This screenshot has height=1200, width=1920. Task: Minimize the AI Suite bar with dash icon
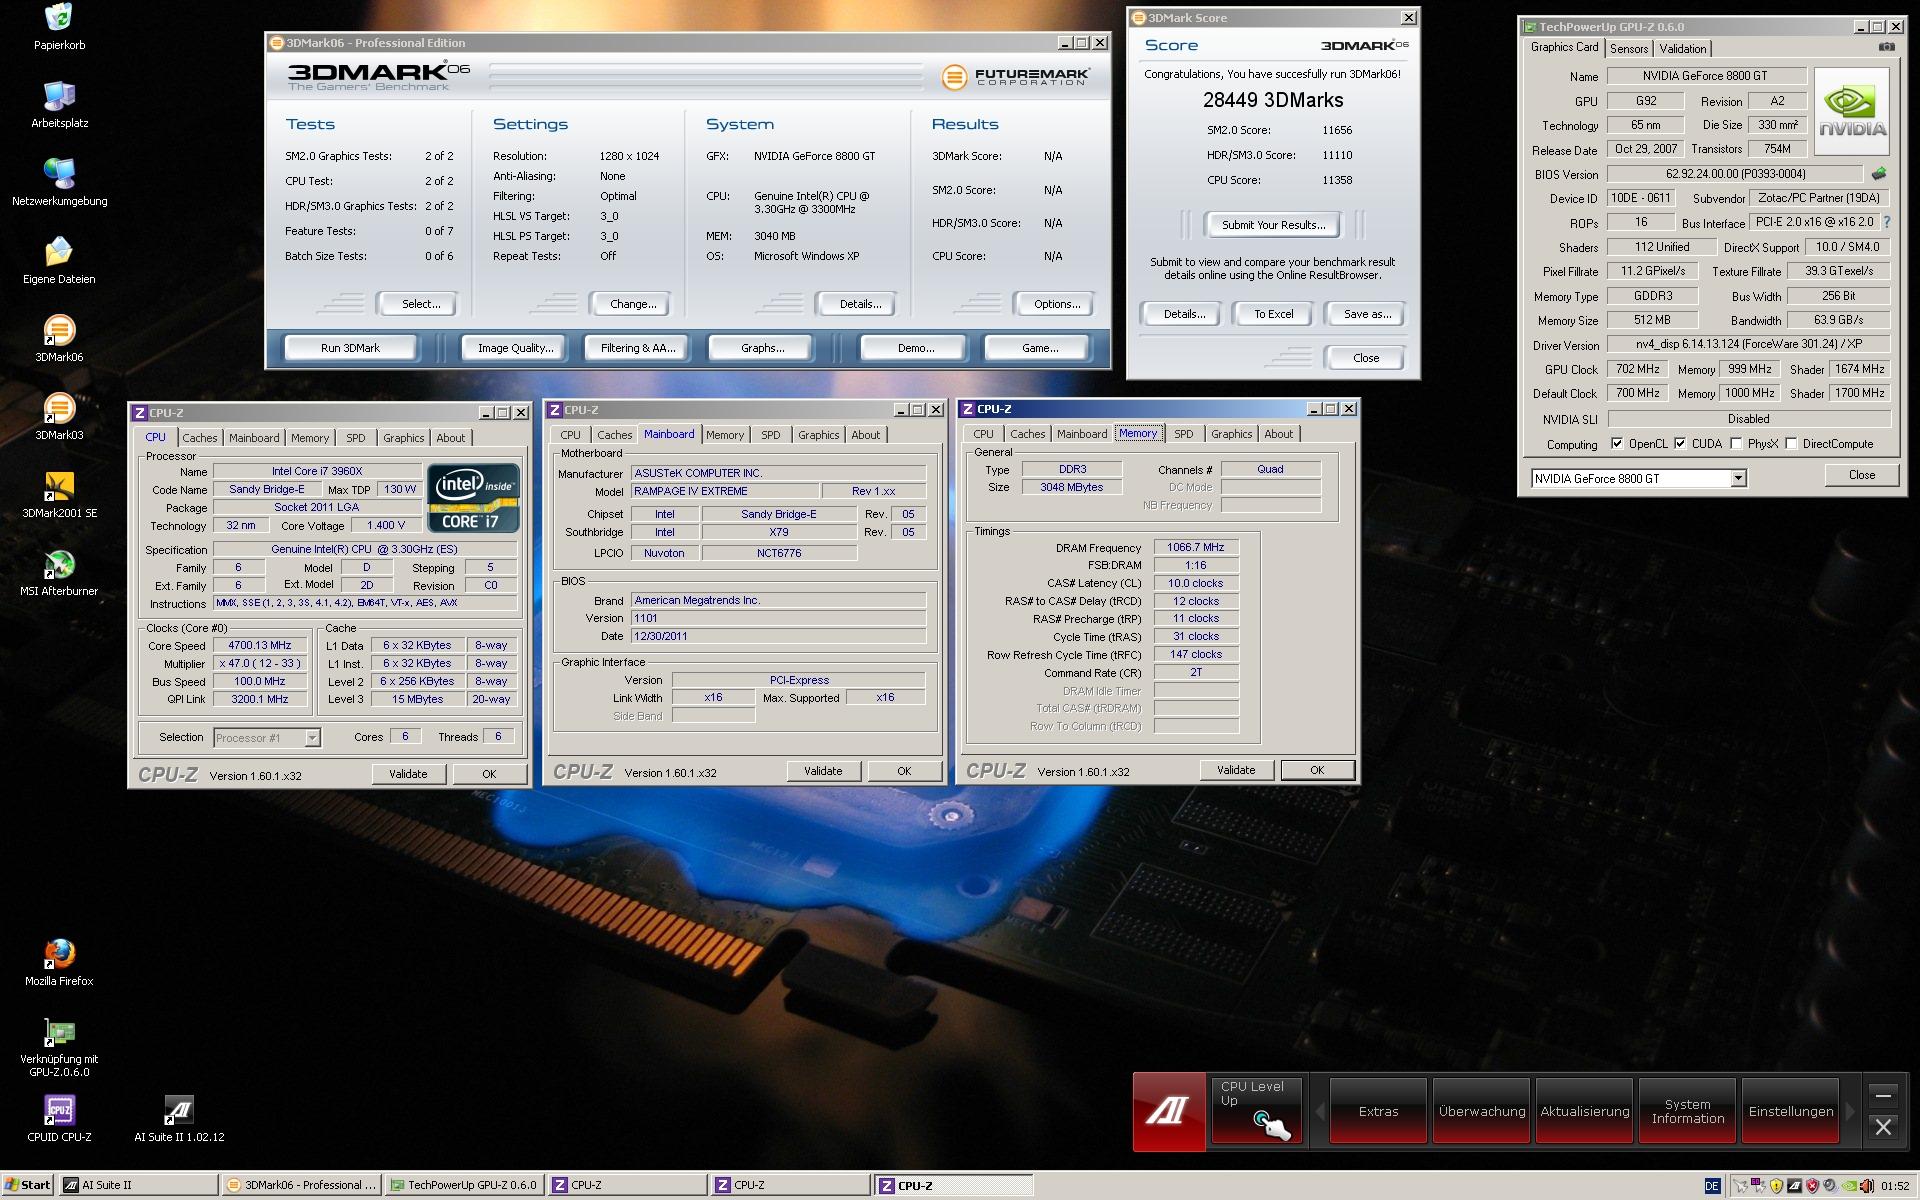1883,1094
